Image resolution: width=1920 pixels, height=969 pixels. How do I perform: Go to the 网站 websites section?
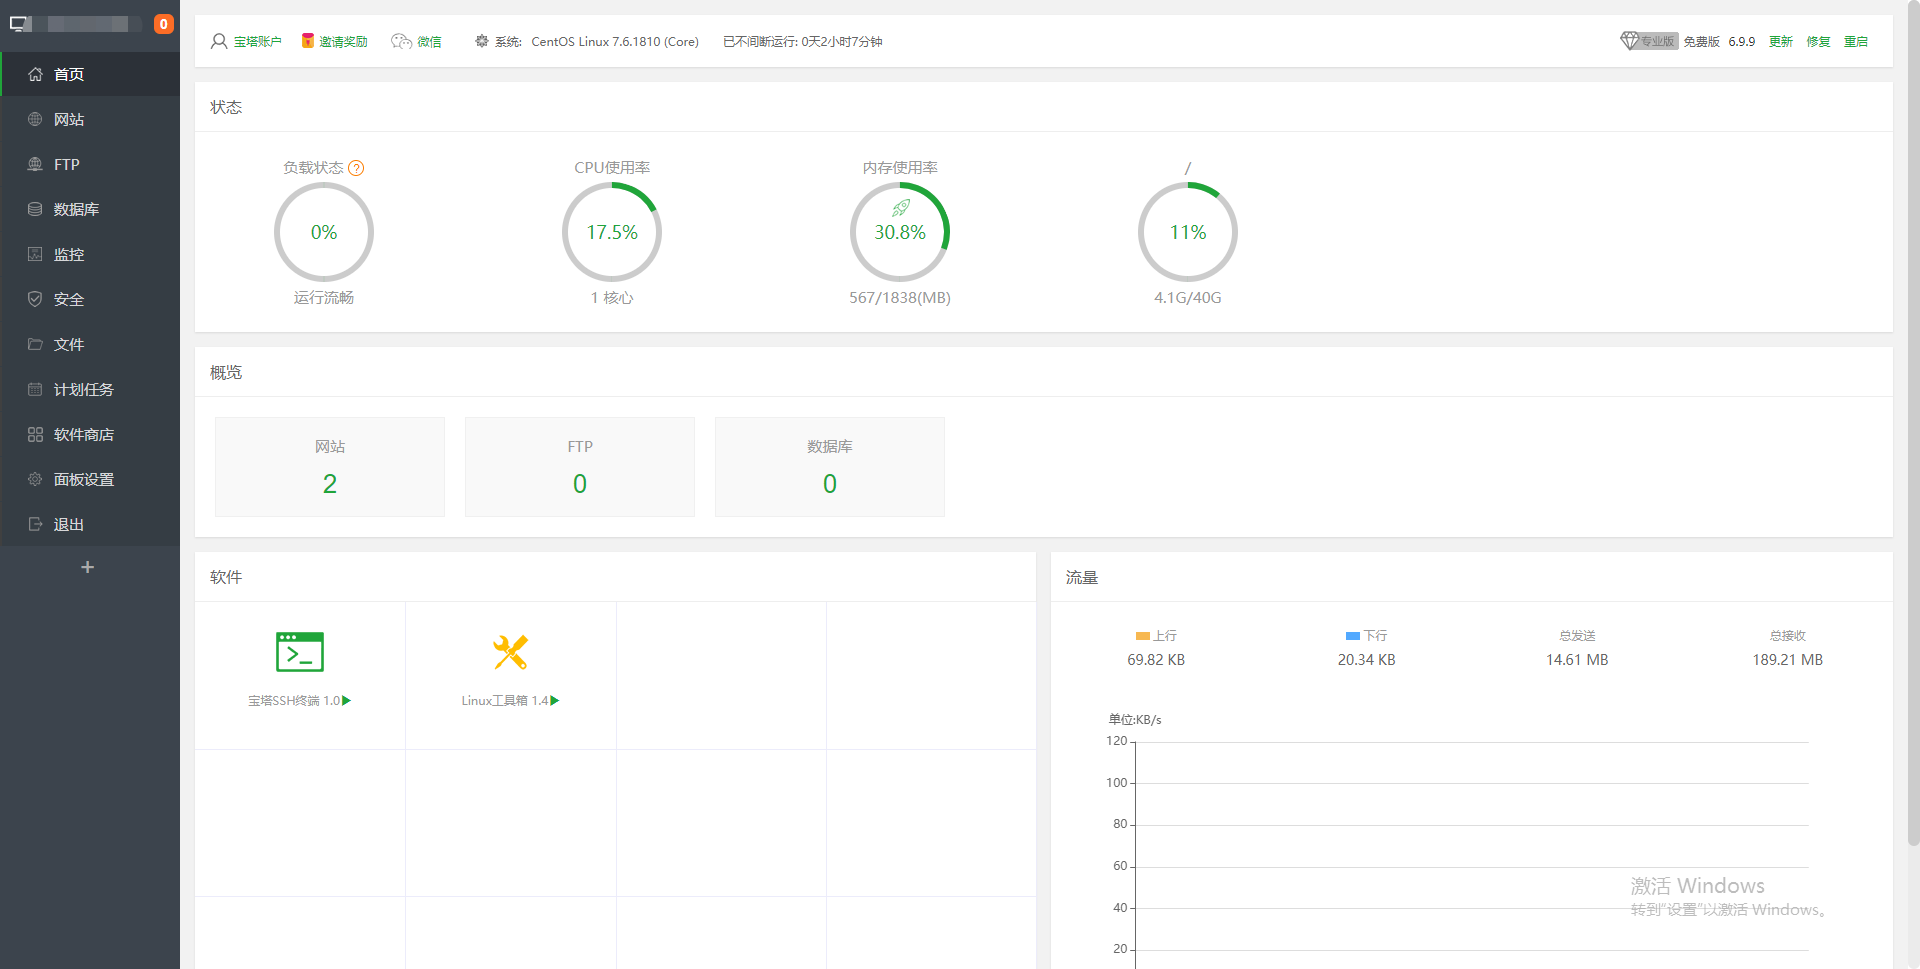click(90, 119)
